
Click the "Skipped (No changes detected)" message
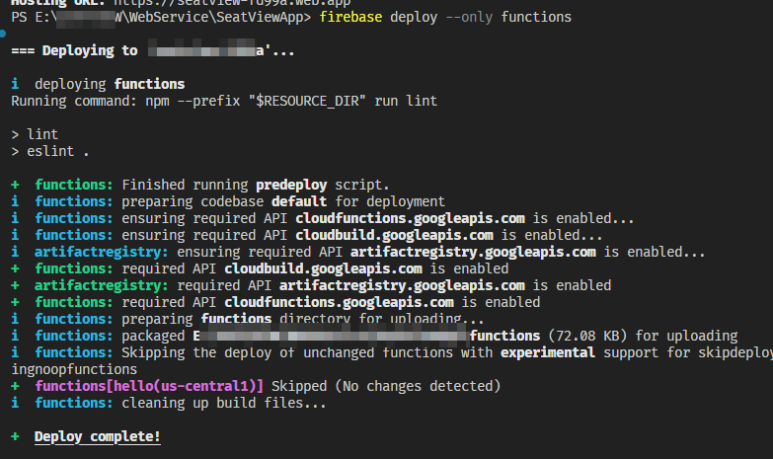pyautogui.click(x=386, y=386)
